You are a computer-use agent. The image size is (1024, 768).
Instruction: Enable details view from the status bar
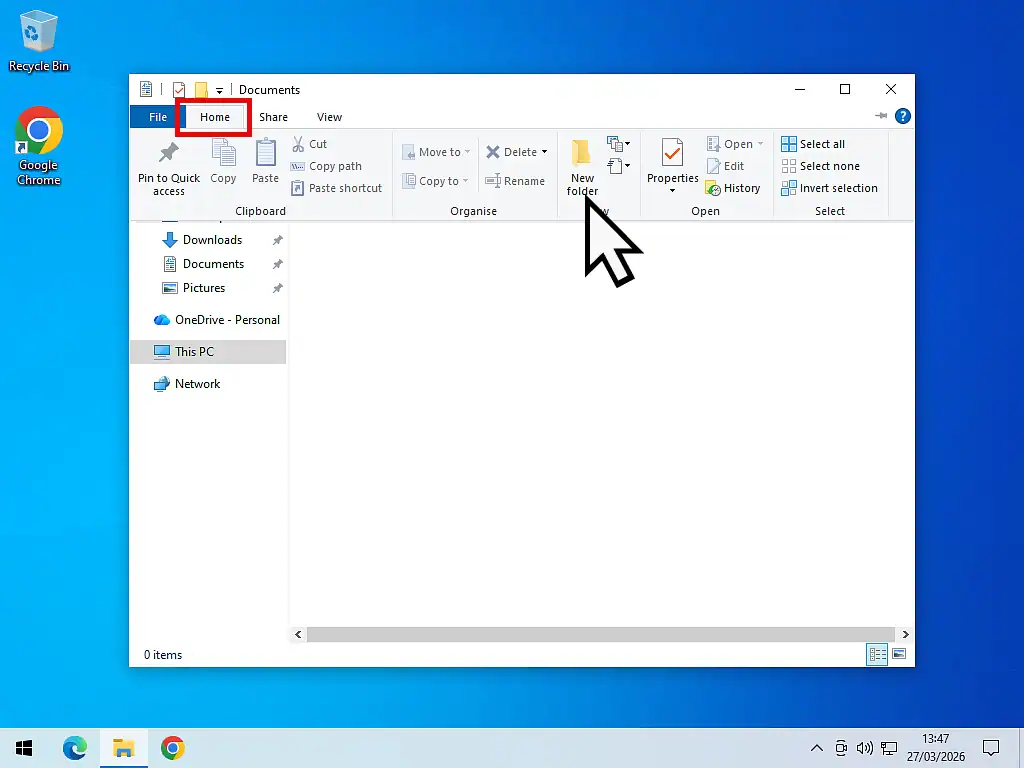point(877,654)
